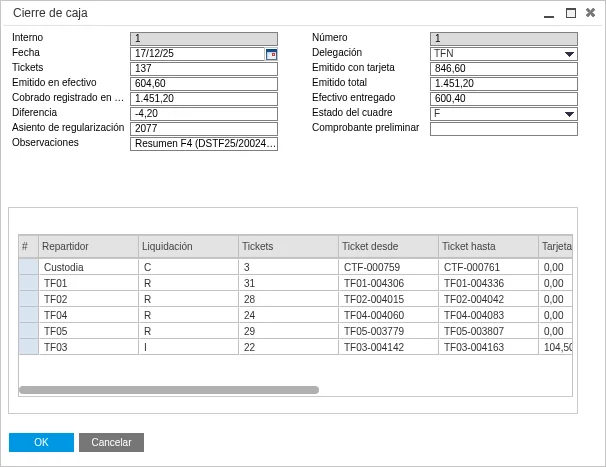
Task: Click the Tickets count 24 for TF04
Action: (x=288, y=315)
